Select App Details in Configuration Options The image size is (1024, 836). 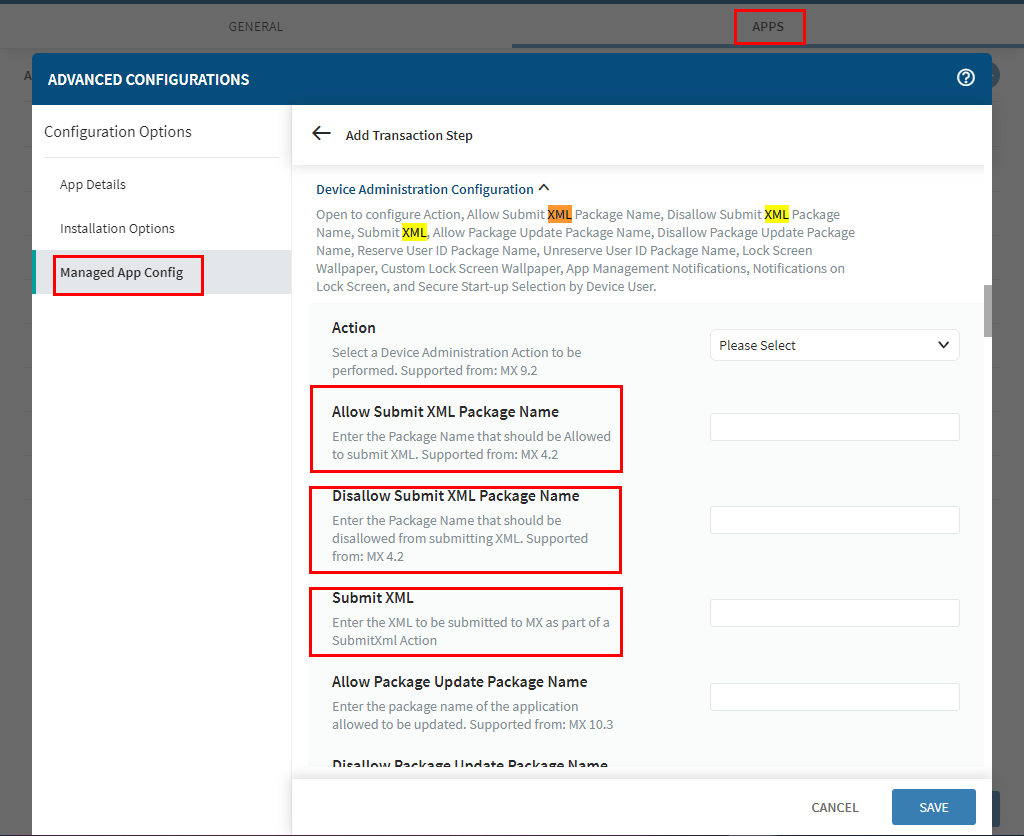[x=93, y=185]
